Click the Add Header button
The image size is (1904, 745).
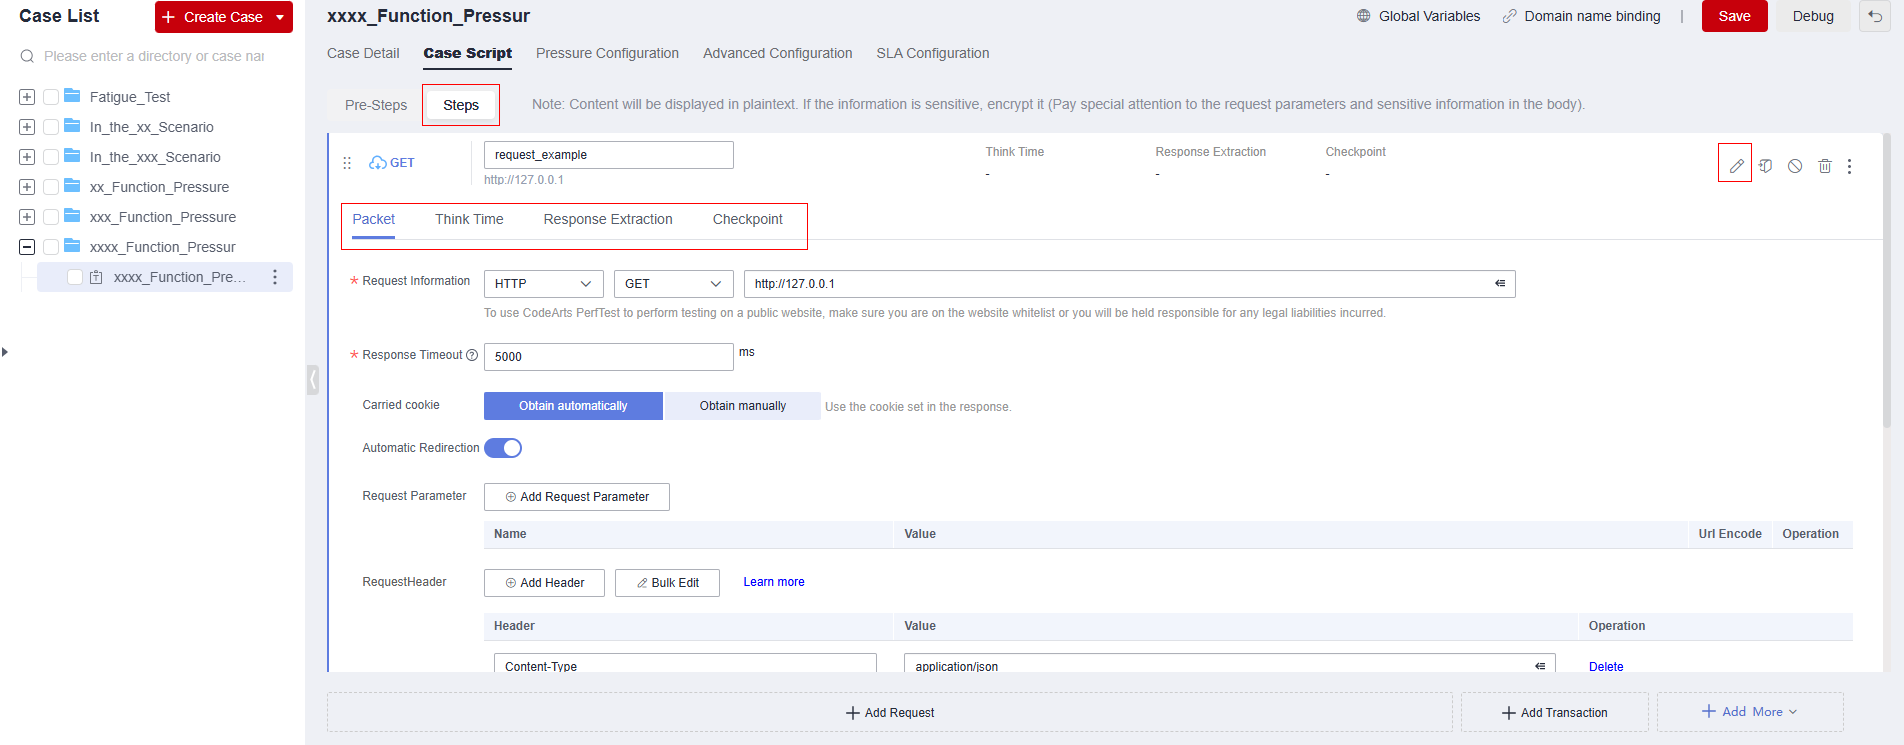[x=544, y=583]
